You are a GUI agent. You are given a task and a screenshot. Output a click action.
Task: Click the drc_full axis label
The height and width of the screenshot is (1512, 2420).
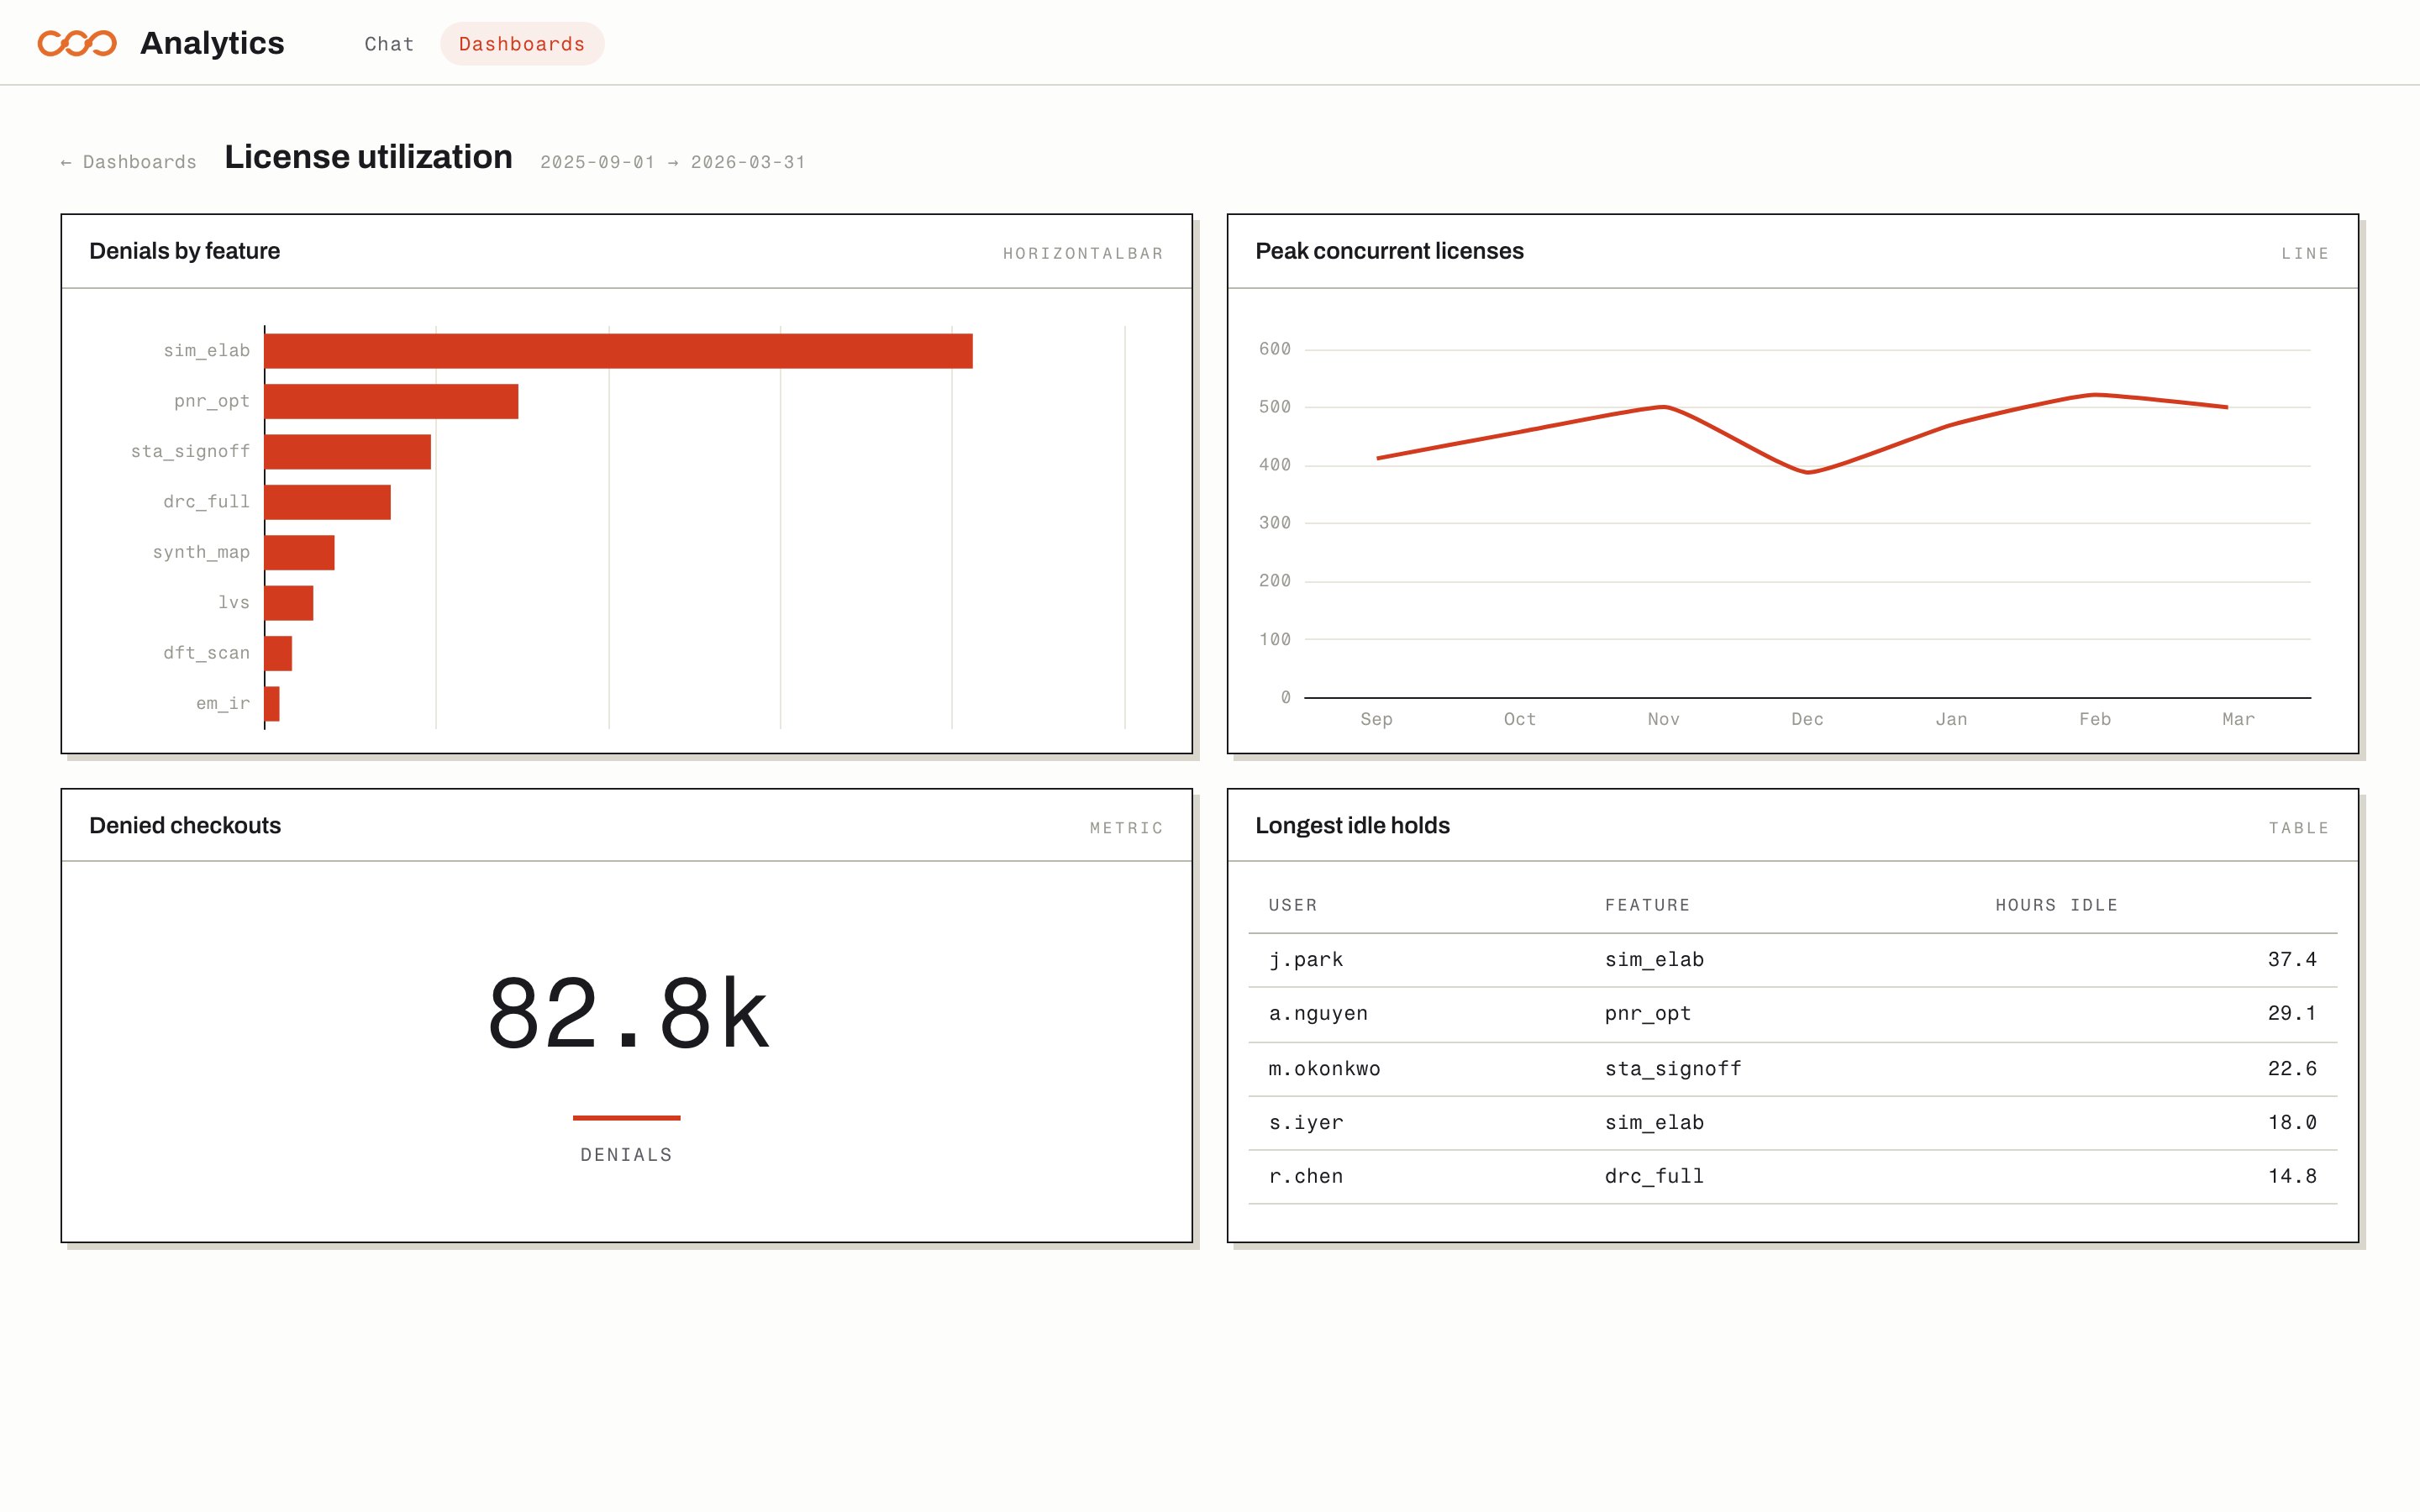(x=206, y=502)
